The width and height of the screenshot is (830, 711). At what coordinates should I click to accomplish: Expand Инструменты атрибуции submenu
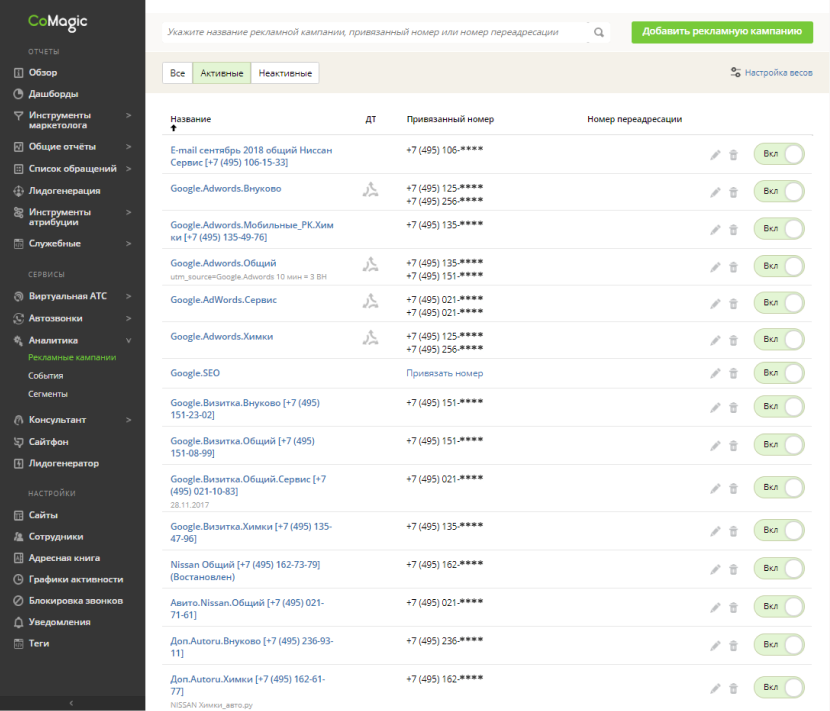(128, 212)
